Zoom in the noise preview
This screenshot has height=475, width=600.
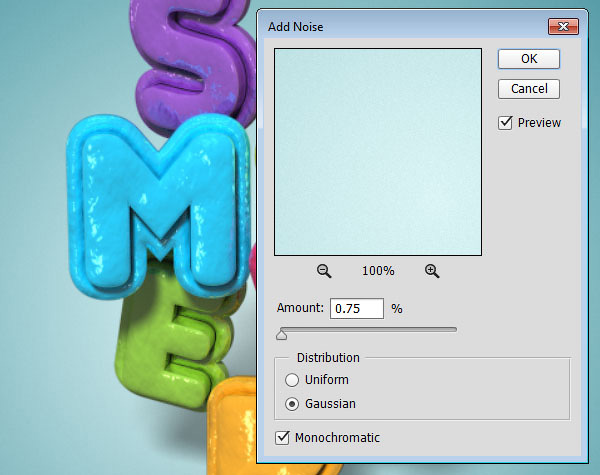coord(432,271)
